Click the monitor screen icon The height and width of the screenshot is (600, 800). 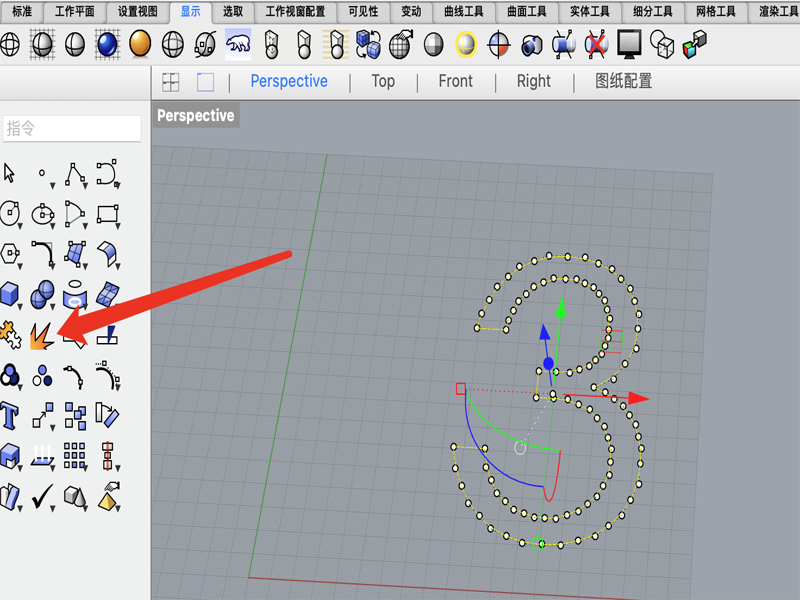(629, 43)
